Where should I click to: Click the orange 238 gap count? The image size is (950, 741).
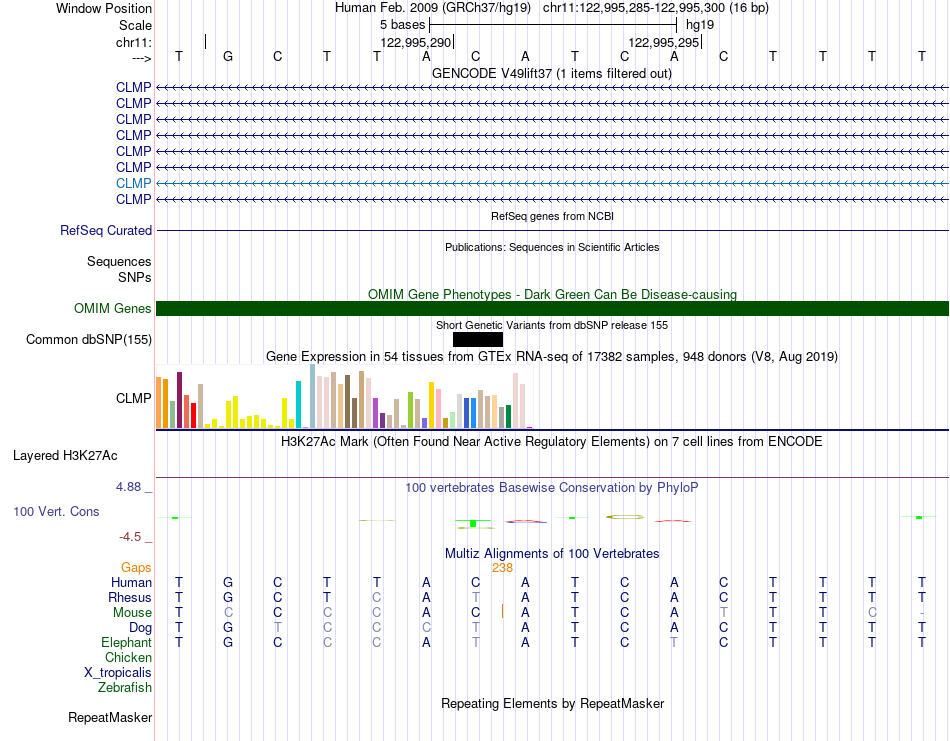[502, 568]
